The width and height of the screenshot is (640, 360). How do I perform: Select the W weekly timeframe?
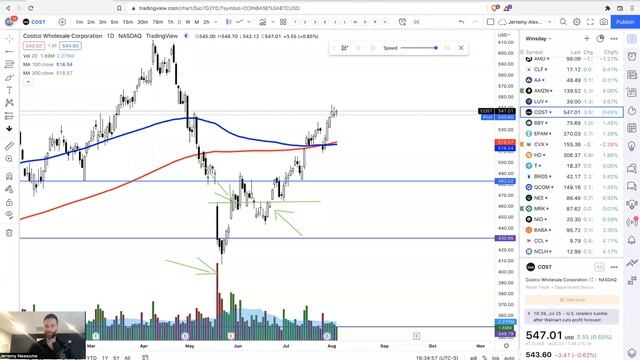(188, 22)
